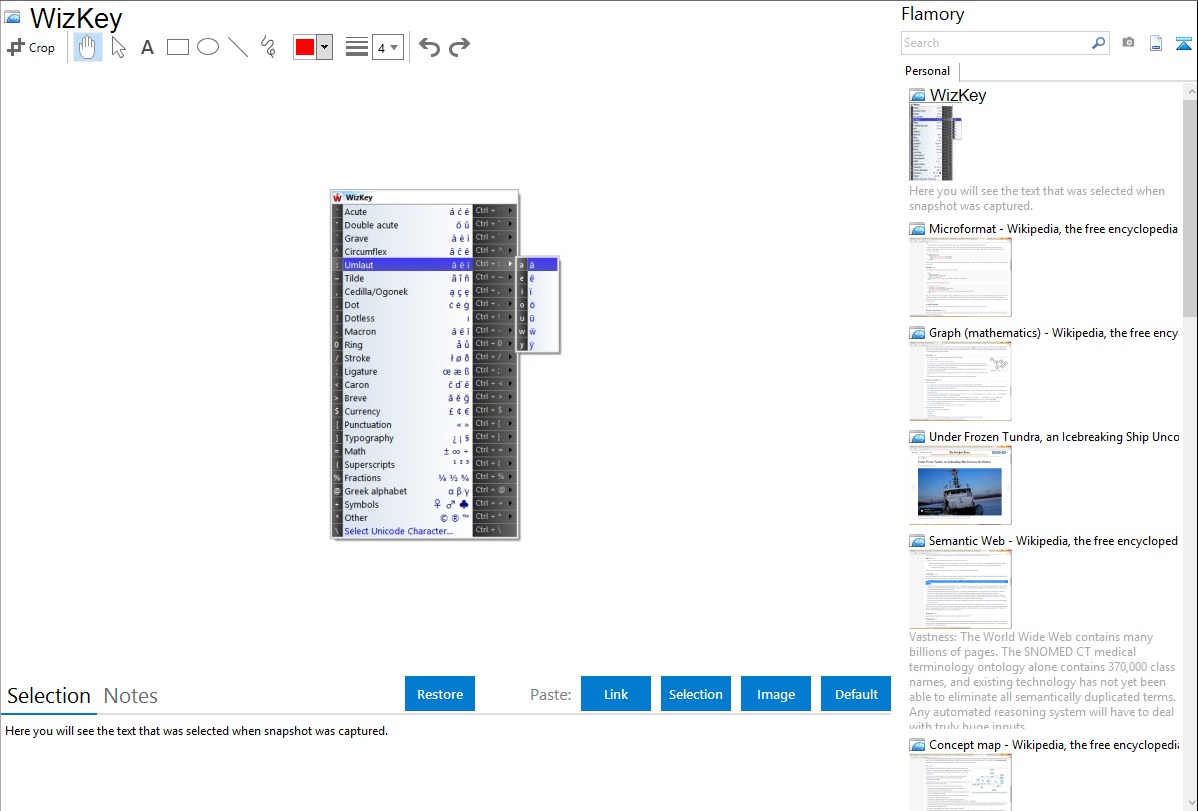Image resolution: width=1198 pixels, height=811 pixels.
Task: Click inside the Flamory Search field
Action: click(995, 43)
